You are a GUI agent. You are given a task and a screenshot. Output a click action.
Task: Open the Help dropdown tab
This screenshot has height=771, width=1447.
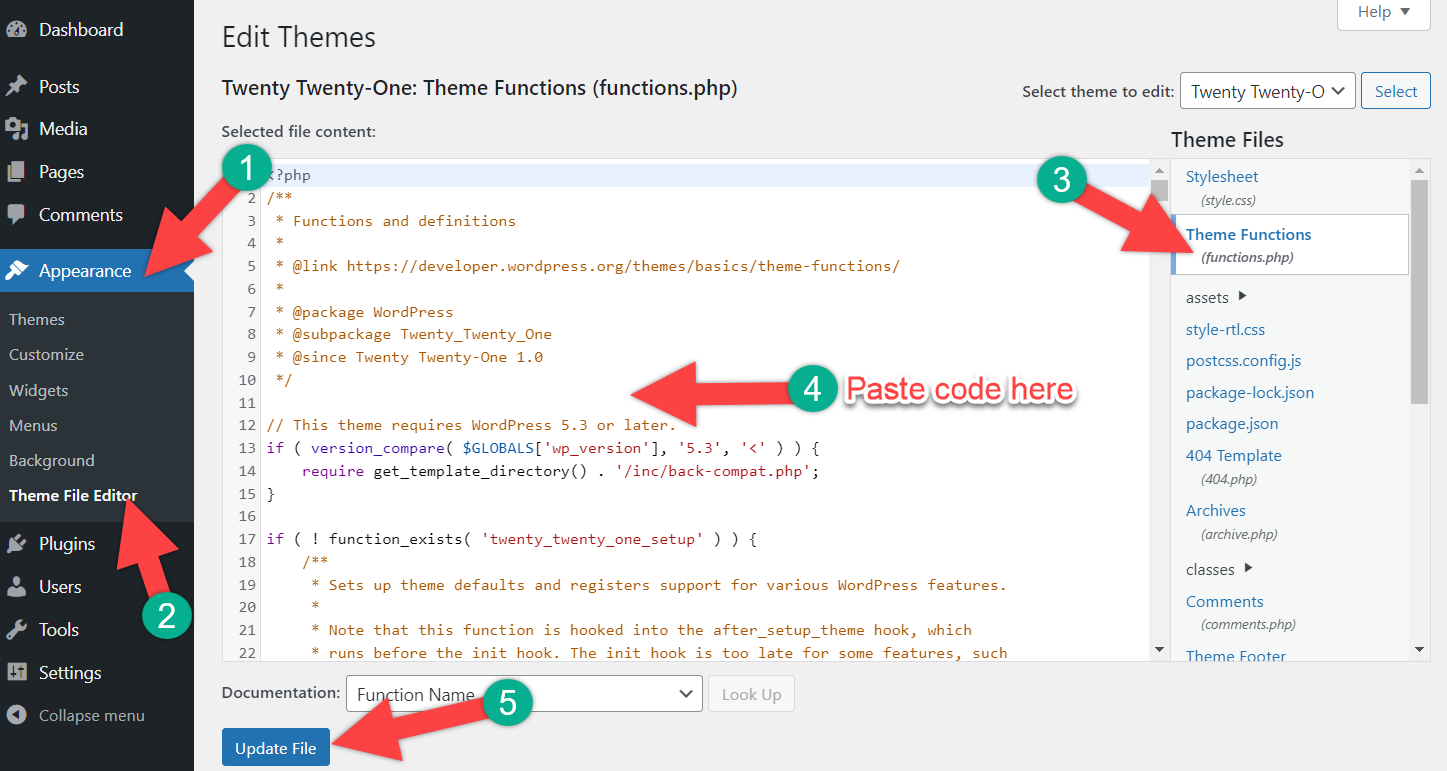[x=1383, y=13]
